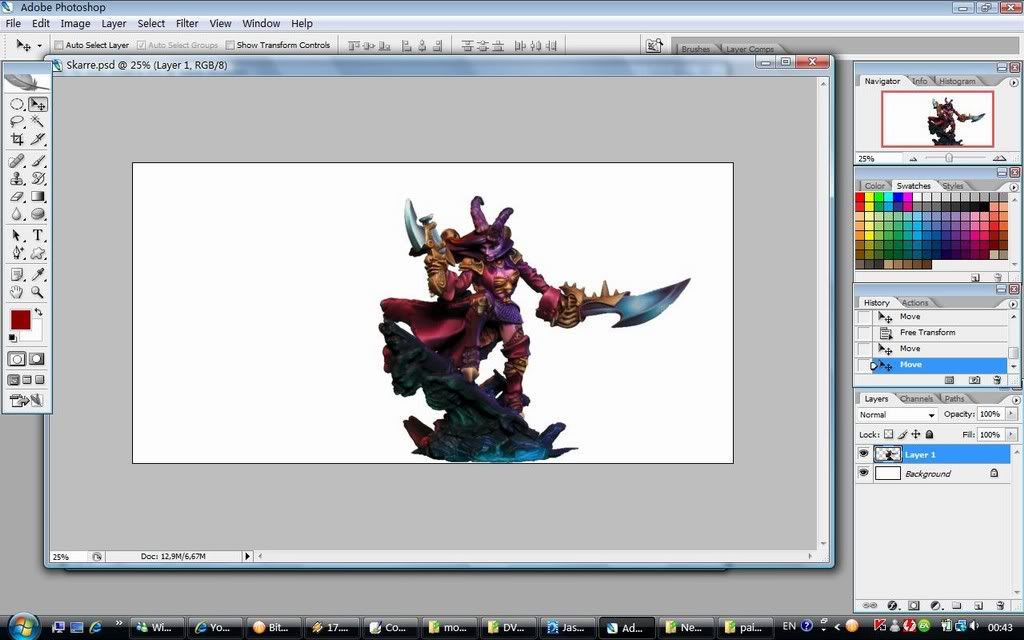The image size is (1024, 640).
Task: Create new layer in Layers panel
Action: click(x=978, y=605)
